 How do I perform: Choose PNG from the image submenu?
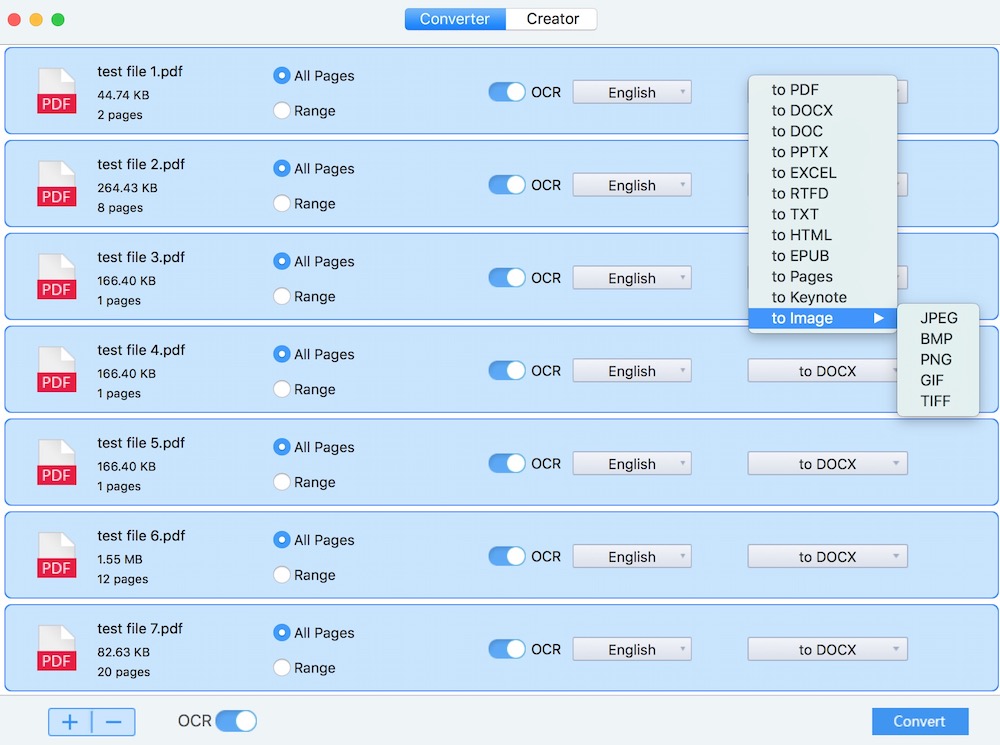point(936,360)
